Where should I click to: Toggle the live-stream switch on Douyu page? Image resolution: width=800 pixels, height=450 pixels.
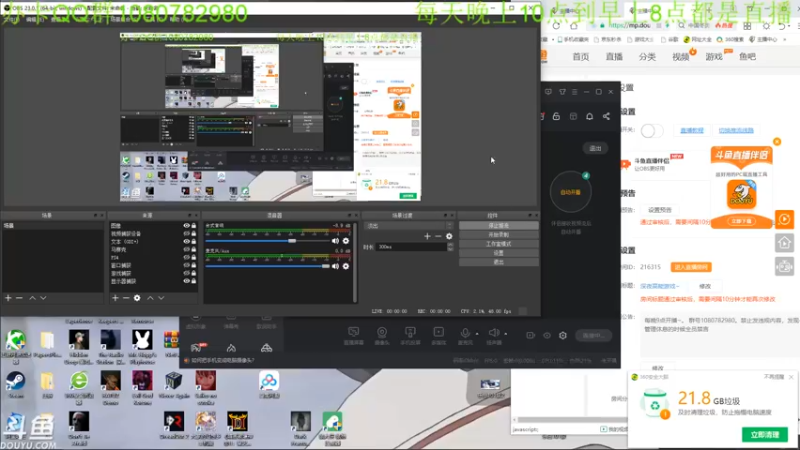tap(652, 131)
